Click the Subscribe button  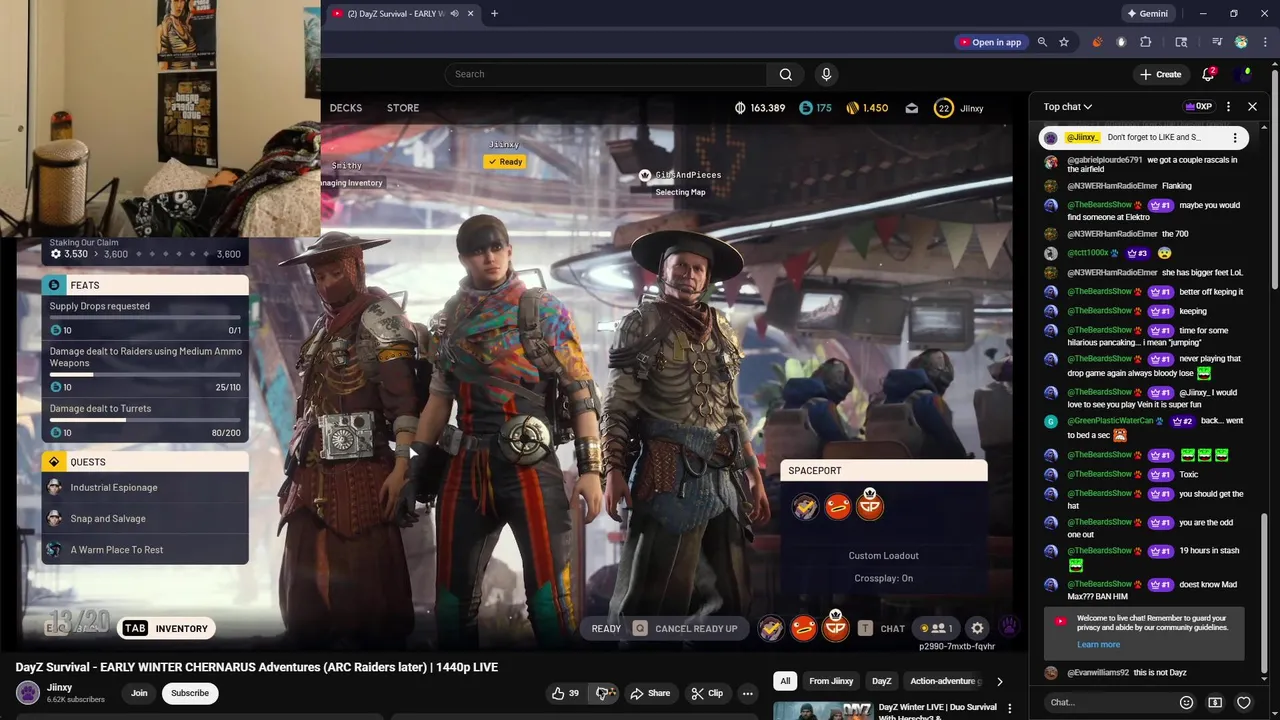190,693
